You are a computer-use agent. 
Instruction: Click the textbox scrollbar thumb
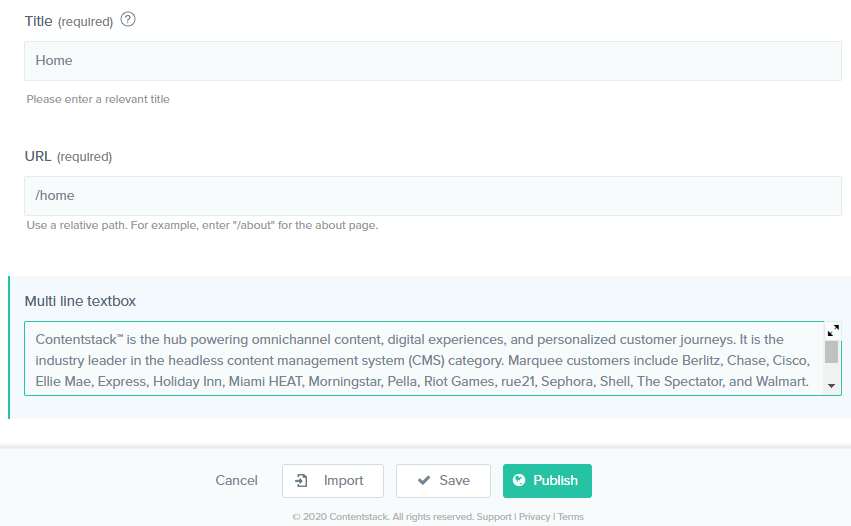[831, 352]
